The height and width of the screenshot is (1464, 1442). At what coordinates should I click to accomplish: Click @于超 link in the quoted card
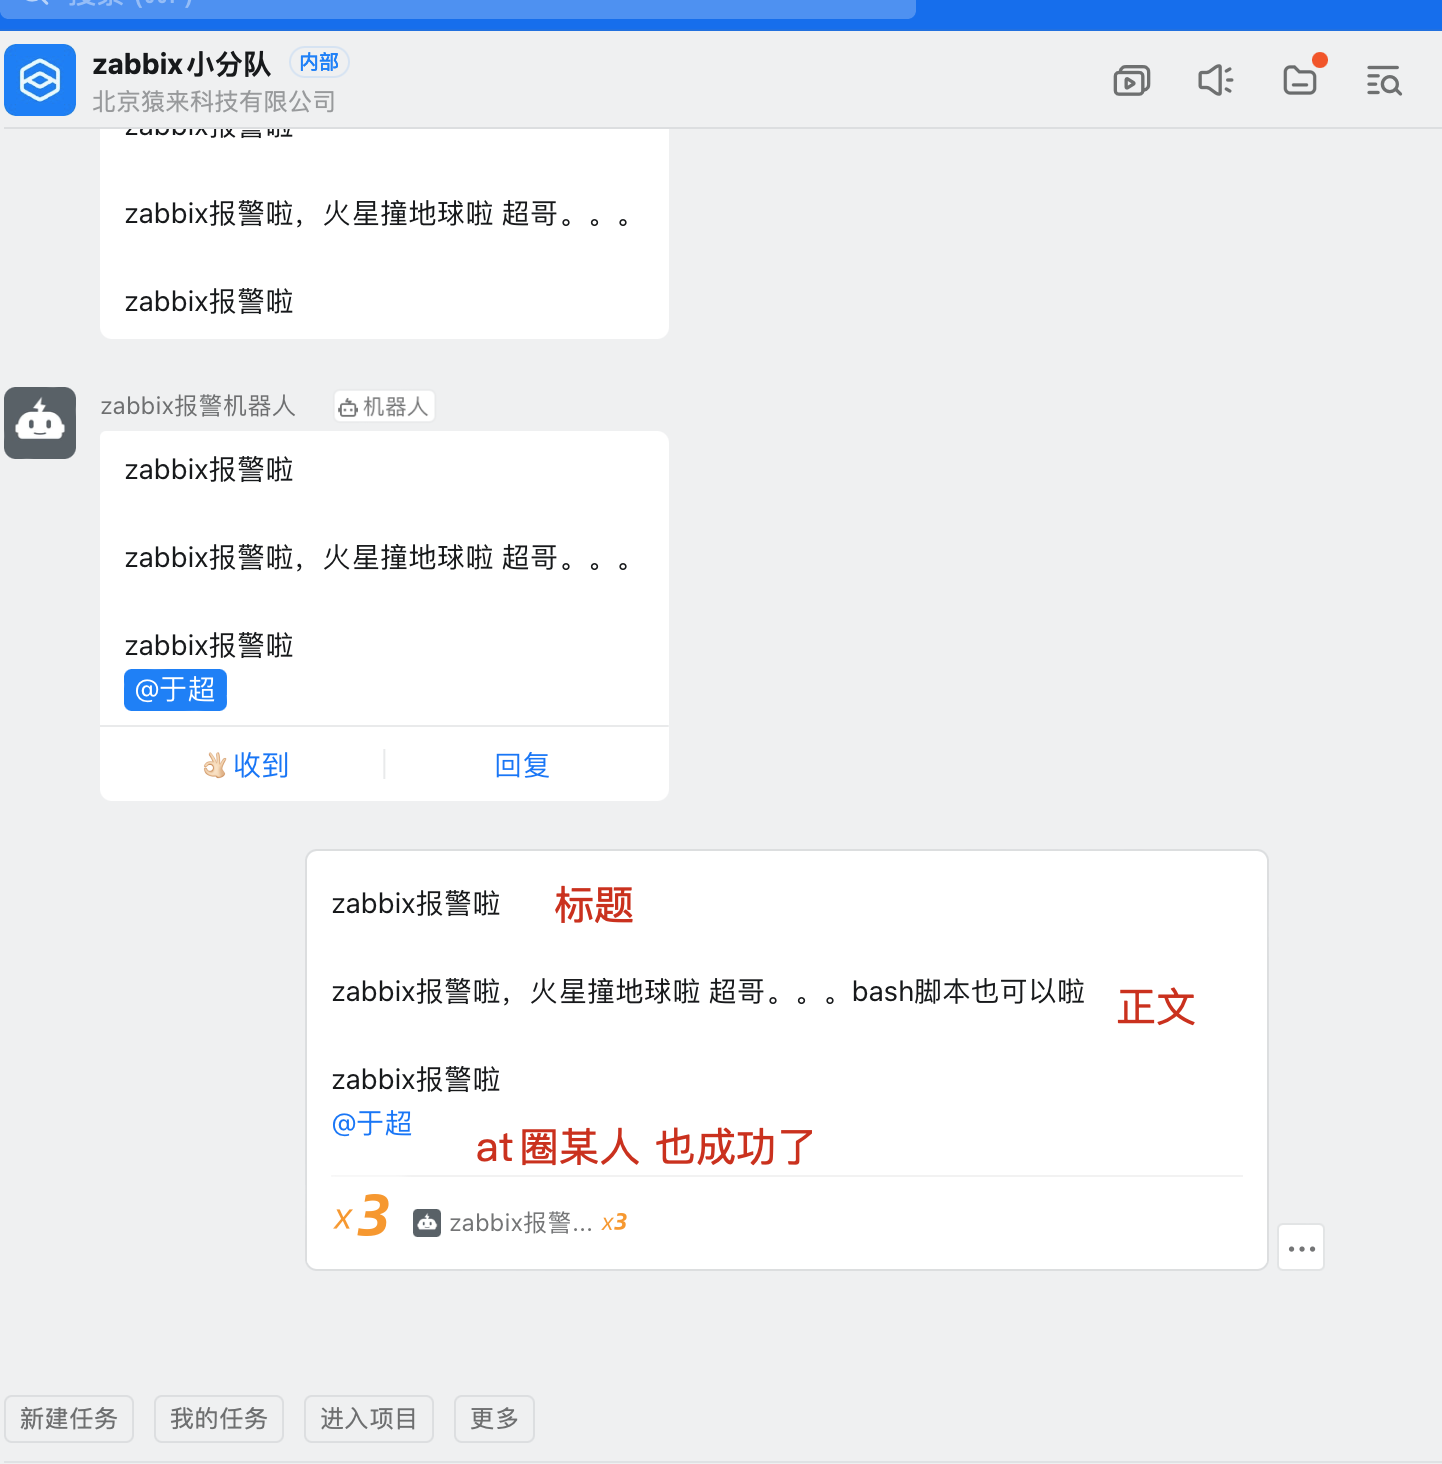click(372, 1123)
